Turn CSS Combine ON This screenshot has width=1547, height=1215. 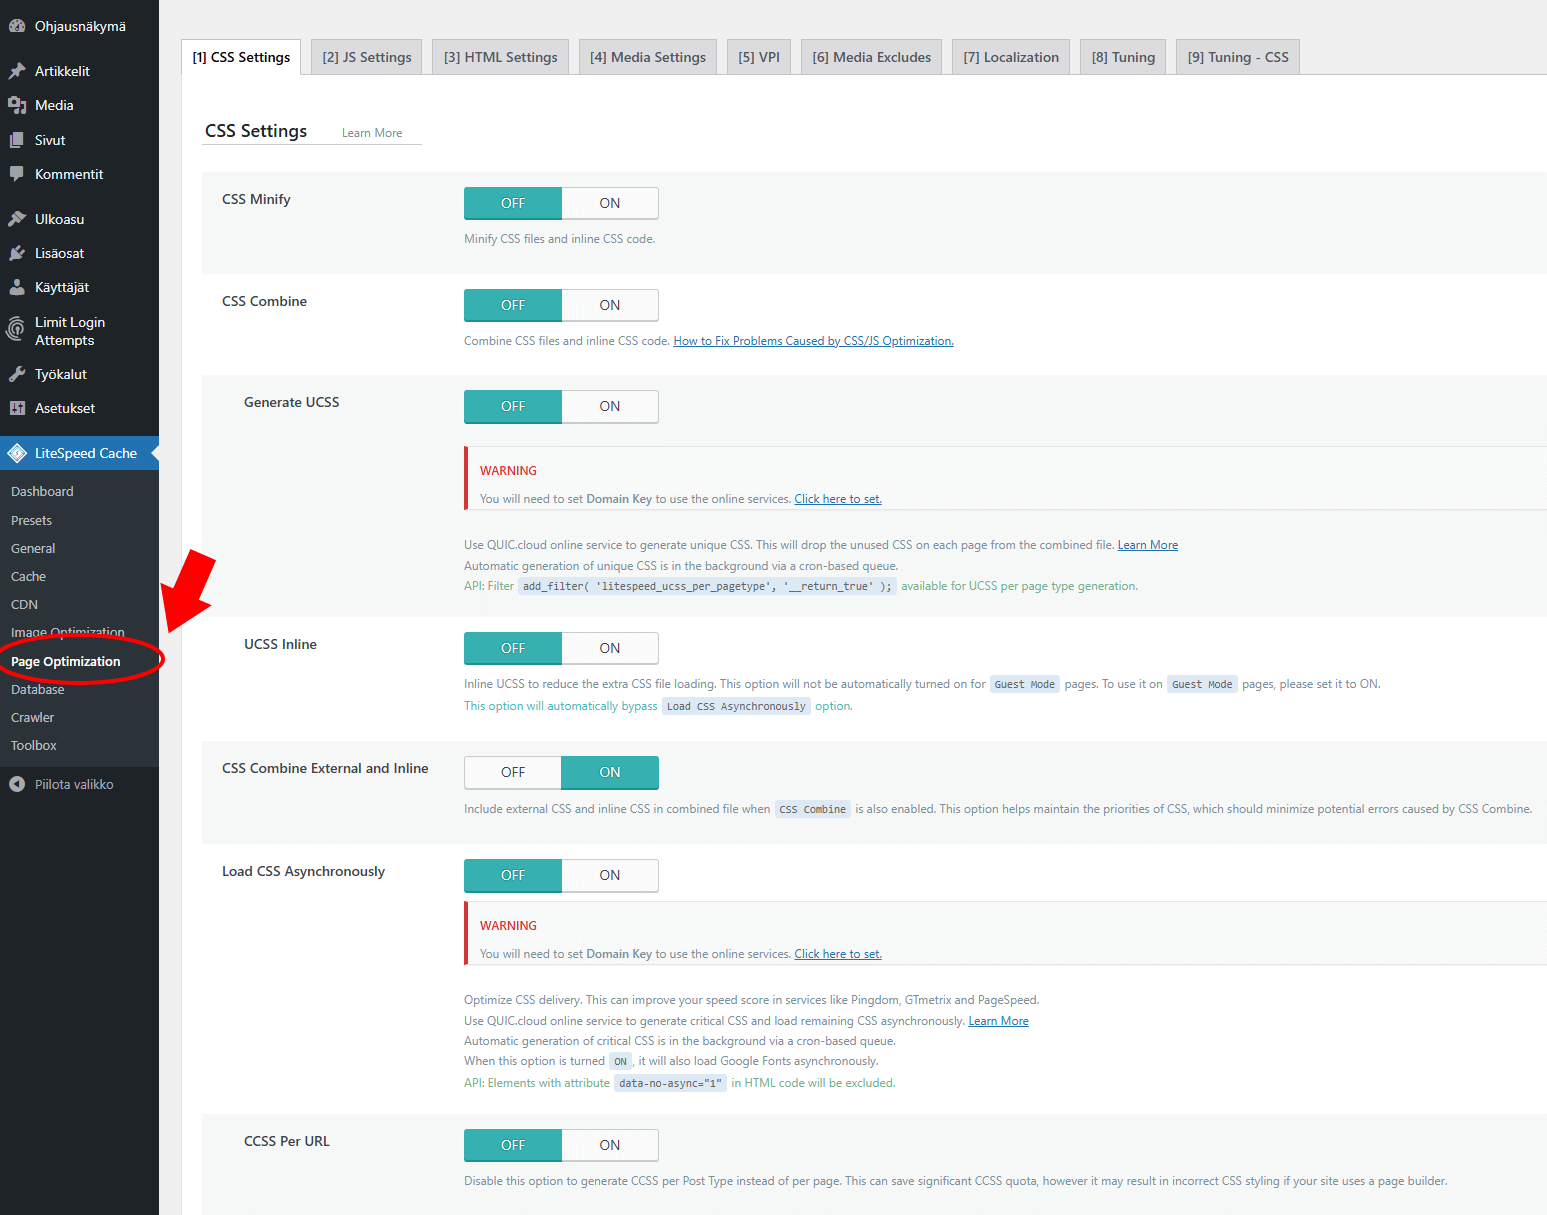tap(610, 305)
